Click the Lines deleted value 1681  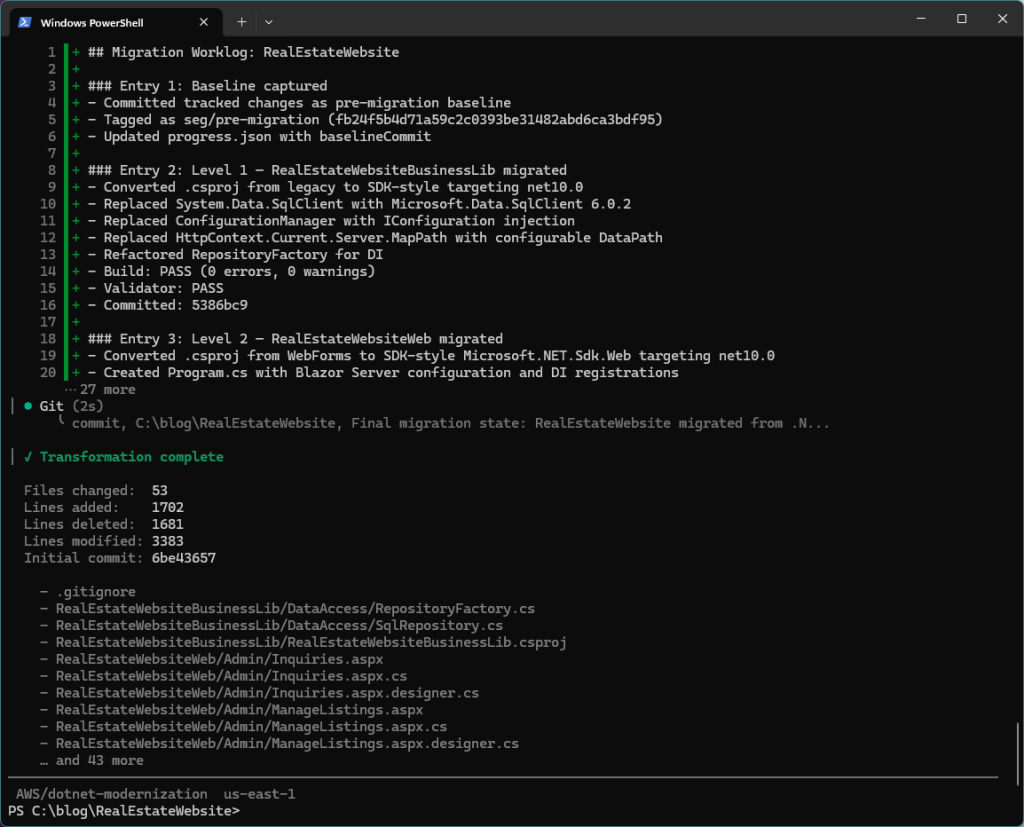click(x=168, y=525)
